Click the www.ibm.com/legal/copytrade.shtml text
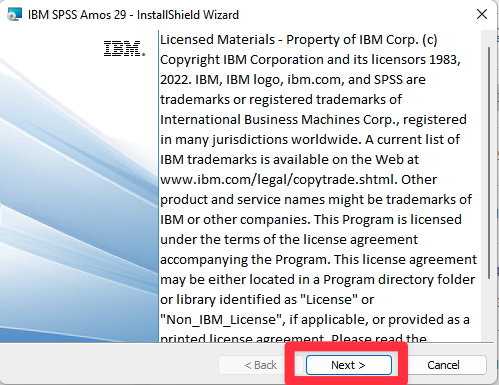The height and width of the screenshot is (385, 499). 277,180
